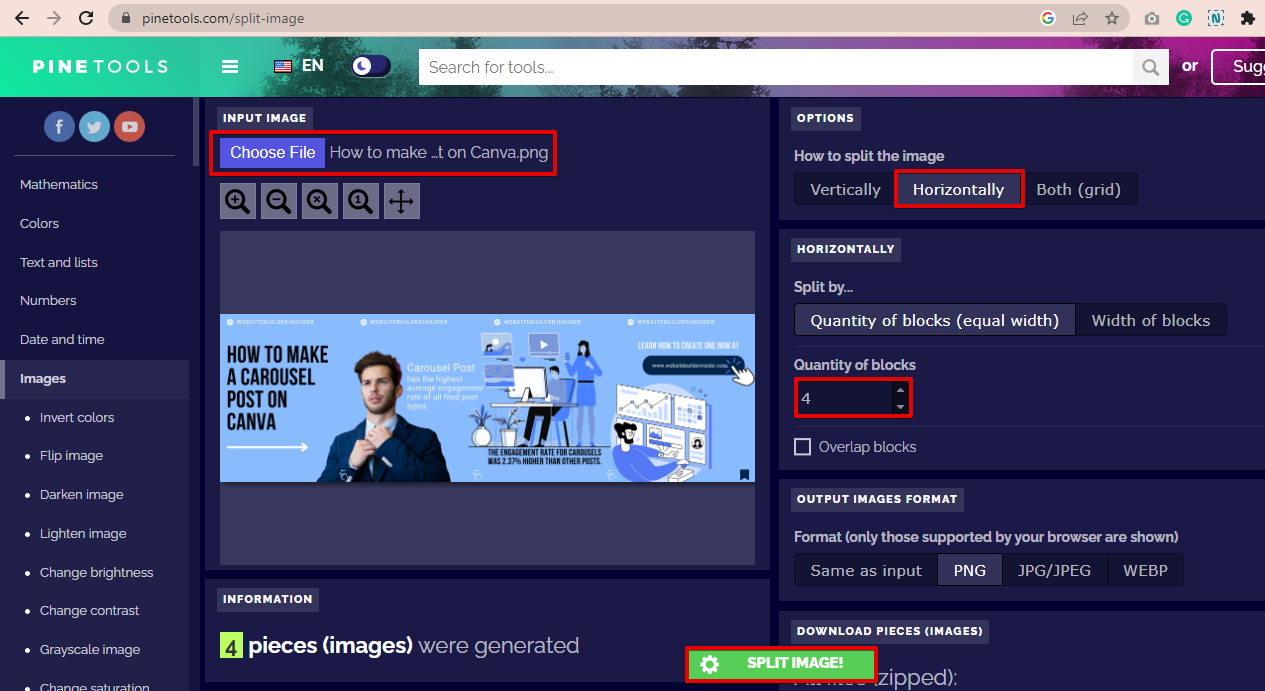Click the Google icon in address bar

[x=1048, y=18]
